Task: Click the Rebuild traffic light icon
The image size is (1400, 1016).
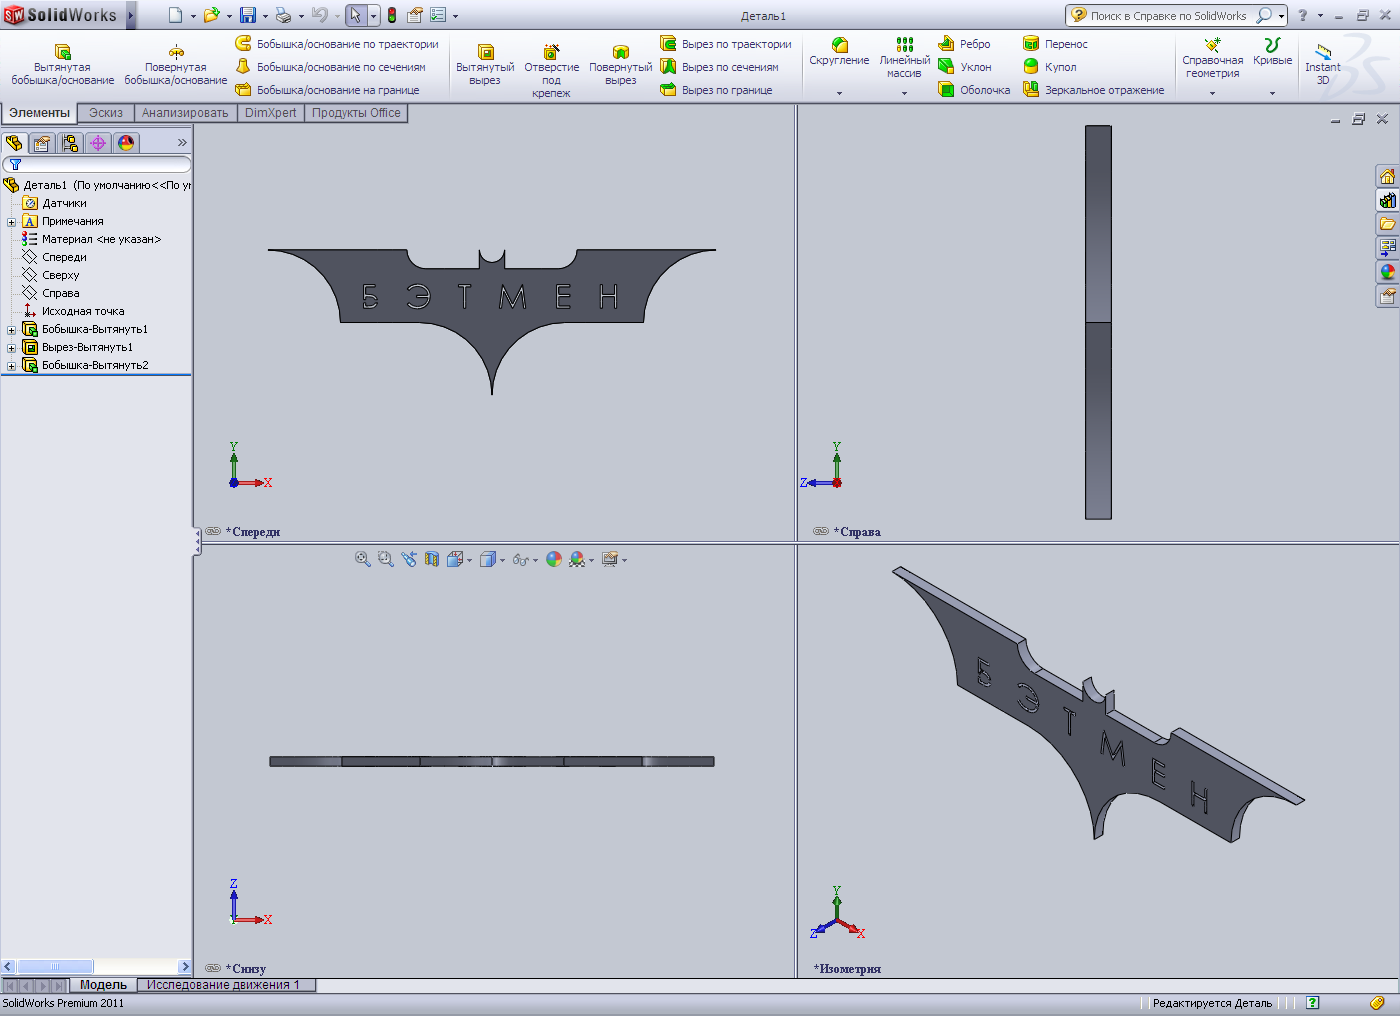Action: pos(392,15)
